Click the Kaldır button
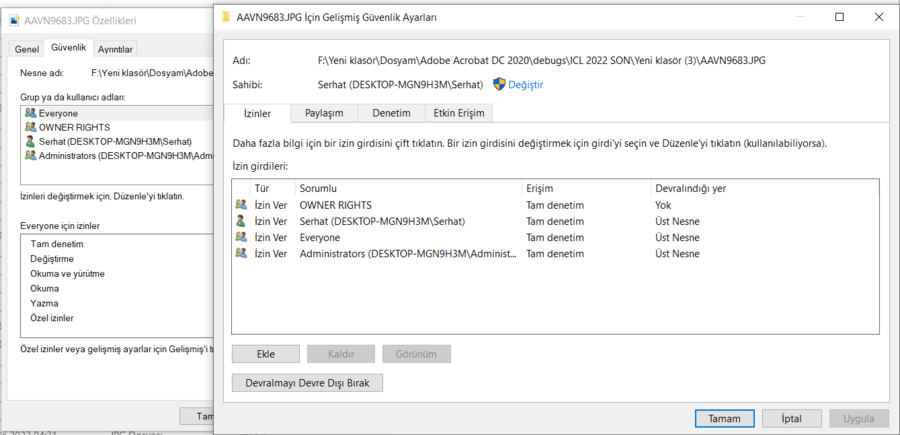The height and width of the screenshot is (435, 900). coord(341,354)
